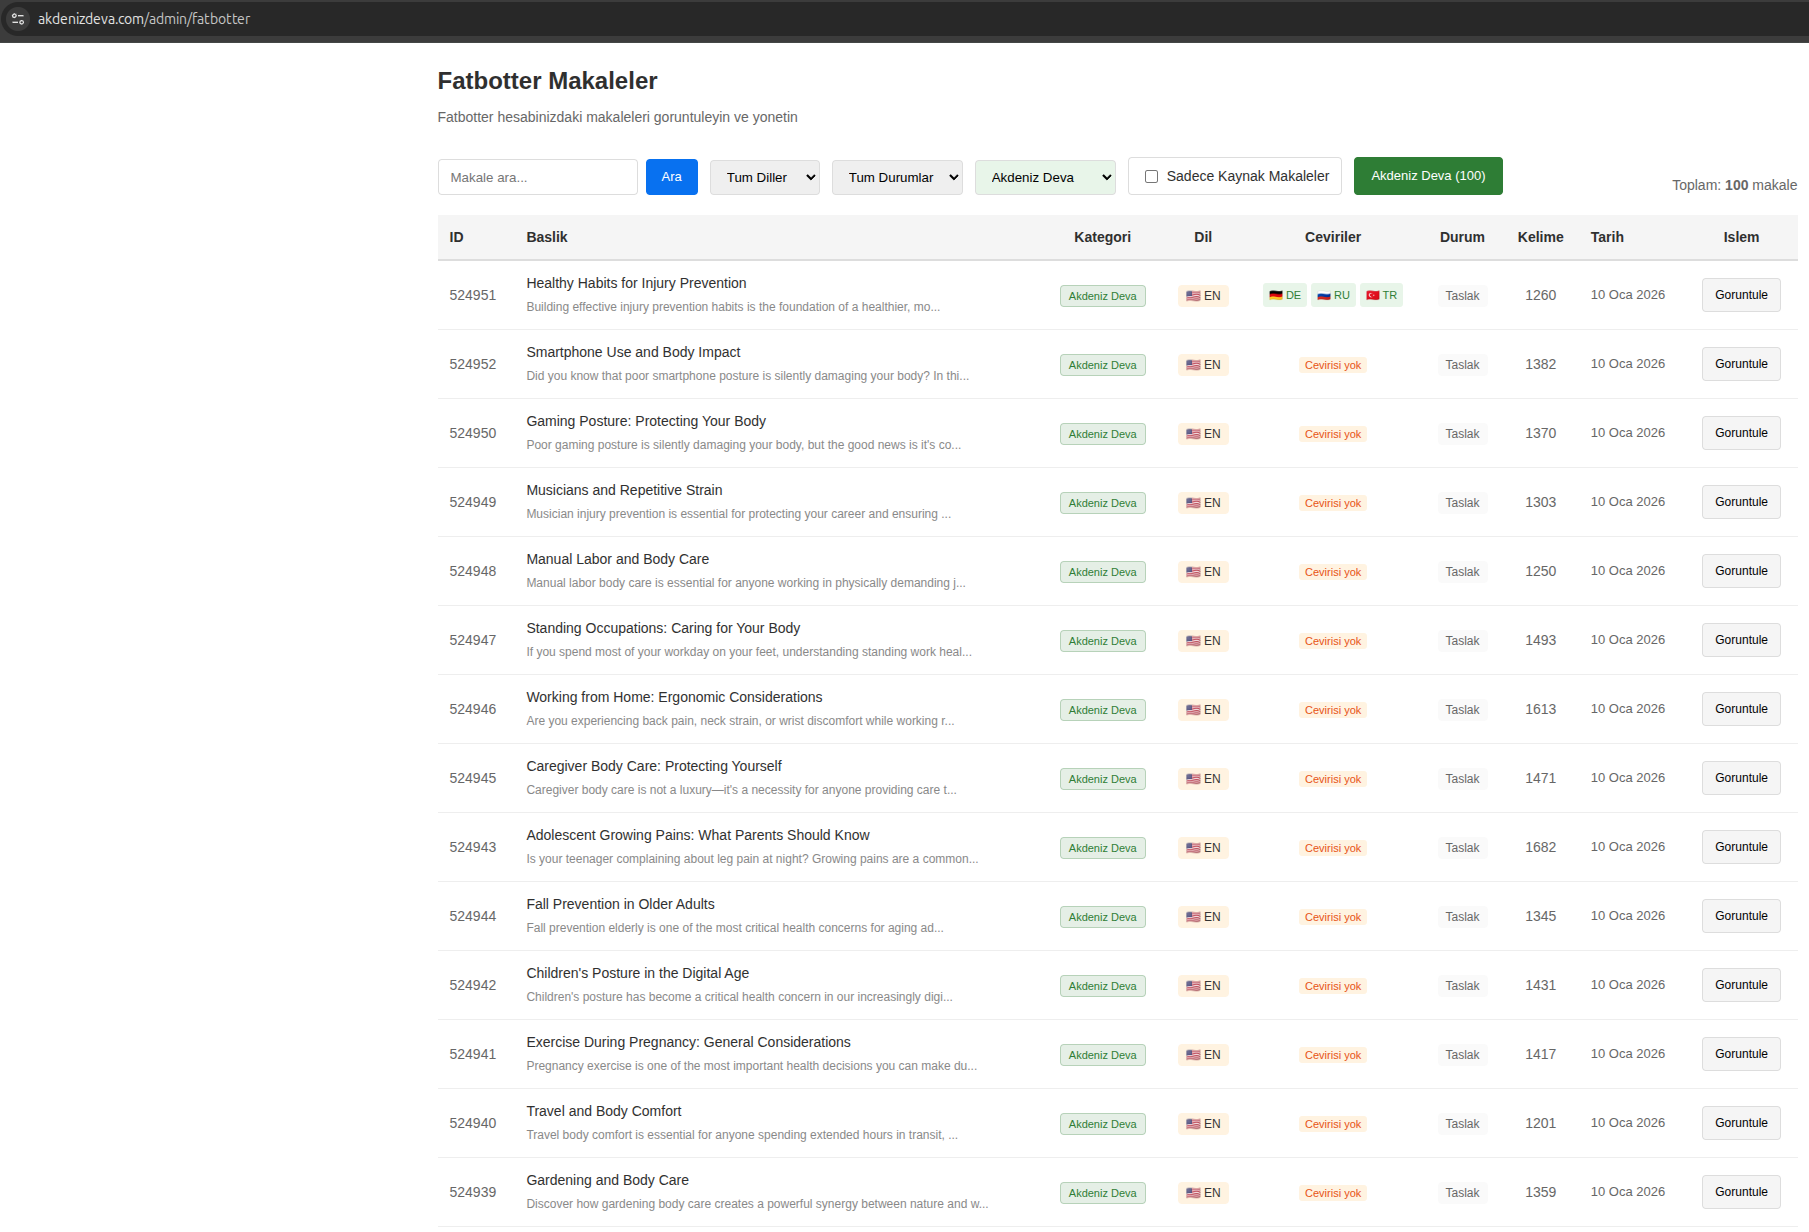The image size is (1809, 1232).
Task: Click Goruntule in Travel and Body Comfort row
Action: [1741, 1123]
